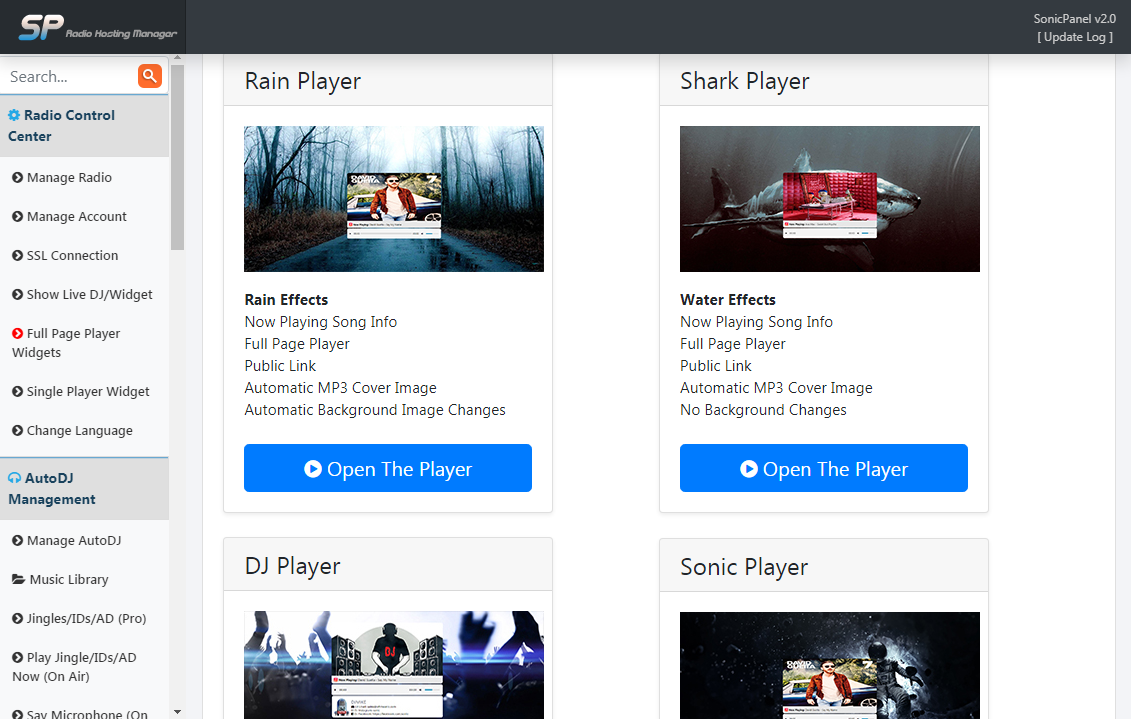
Task: Click the sidebar scrollbar down arrow
Action: pyautogui.click(x=177, y=713)
